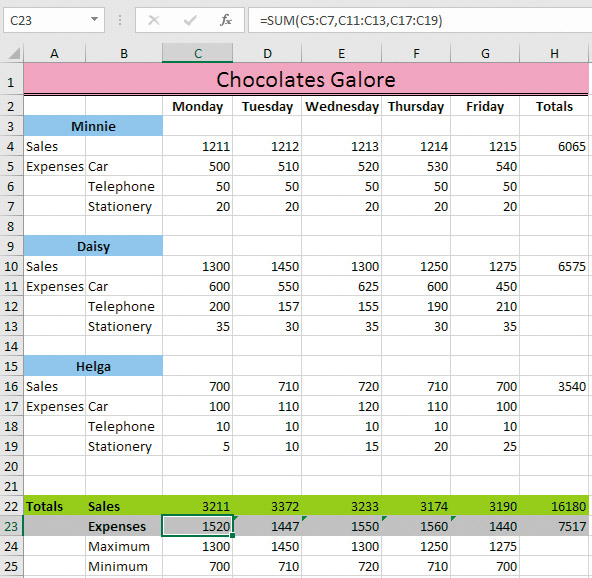Click cell containing 210
Viewport: 592px width, 578px height.
(485, 306)
